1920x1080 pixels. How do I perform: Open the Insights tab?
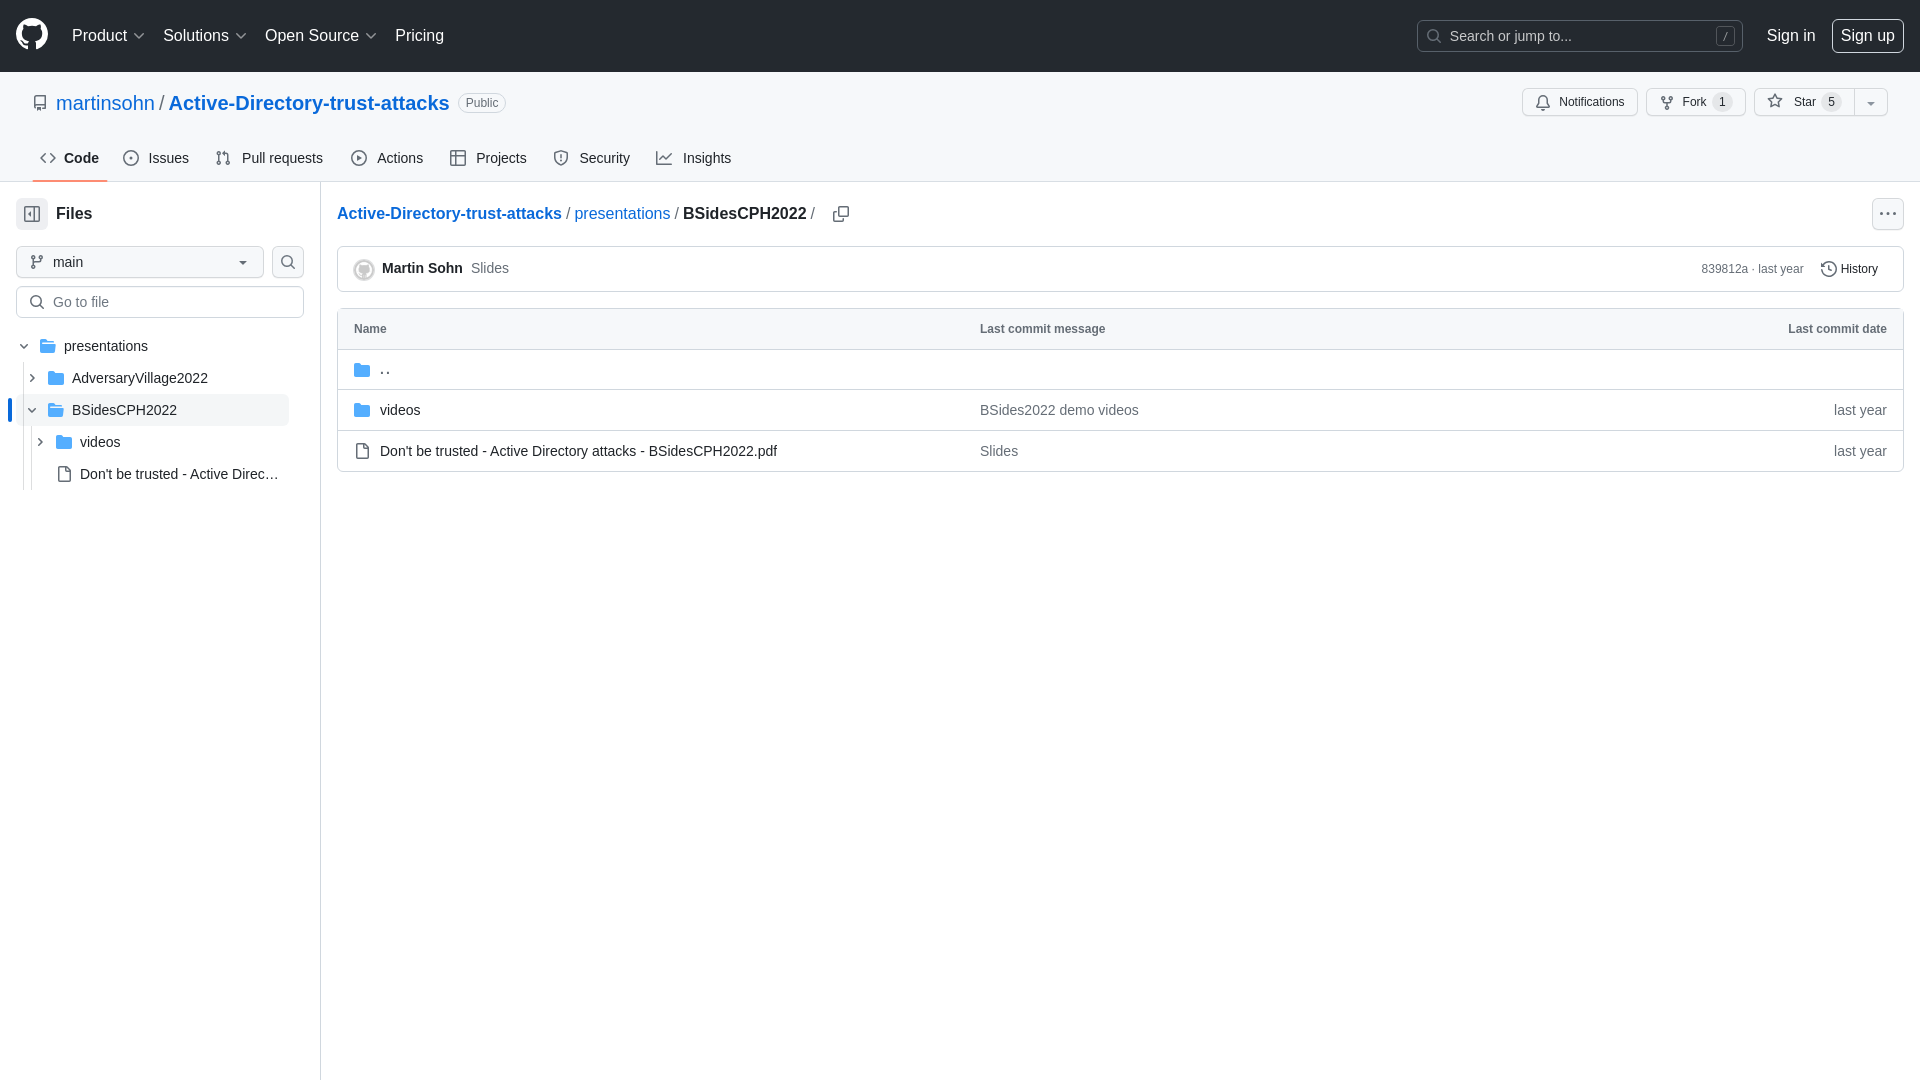[x=694, y=158]
